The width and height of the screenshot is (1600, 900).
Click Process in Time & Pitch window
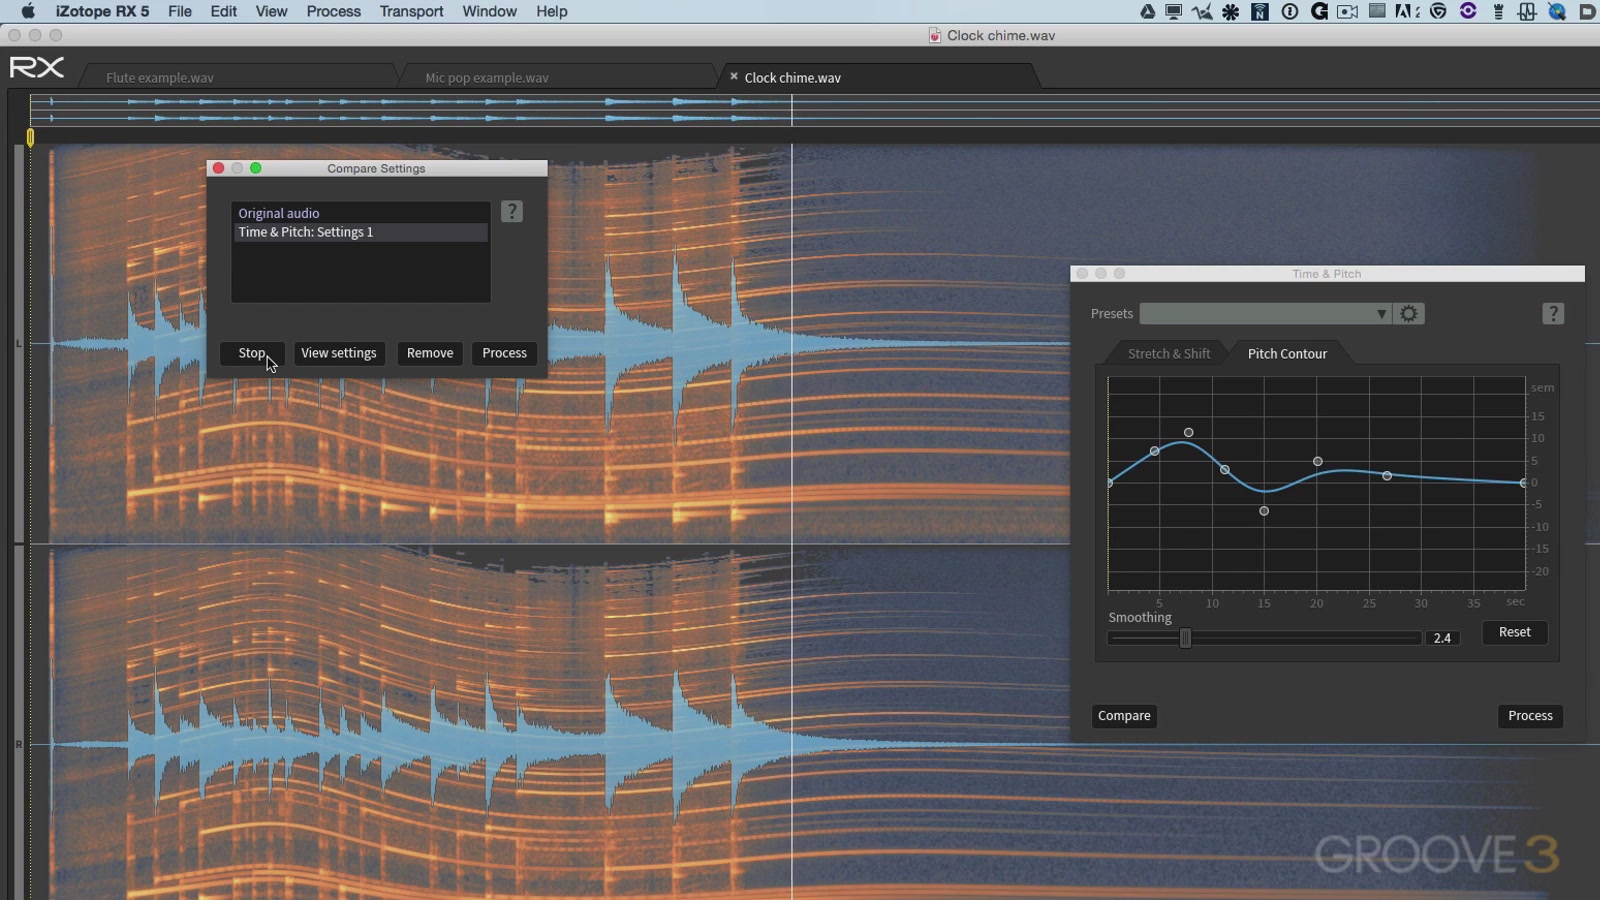[1530, 716]
